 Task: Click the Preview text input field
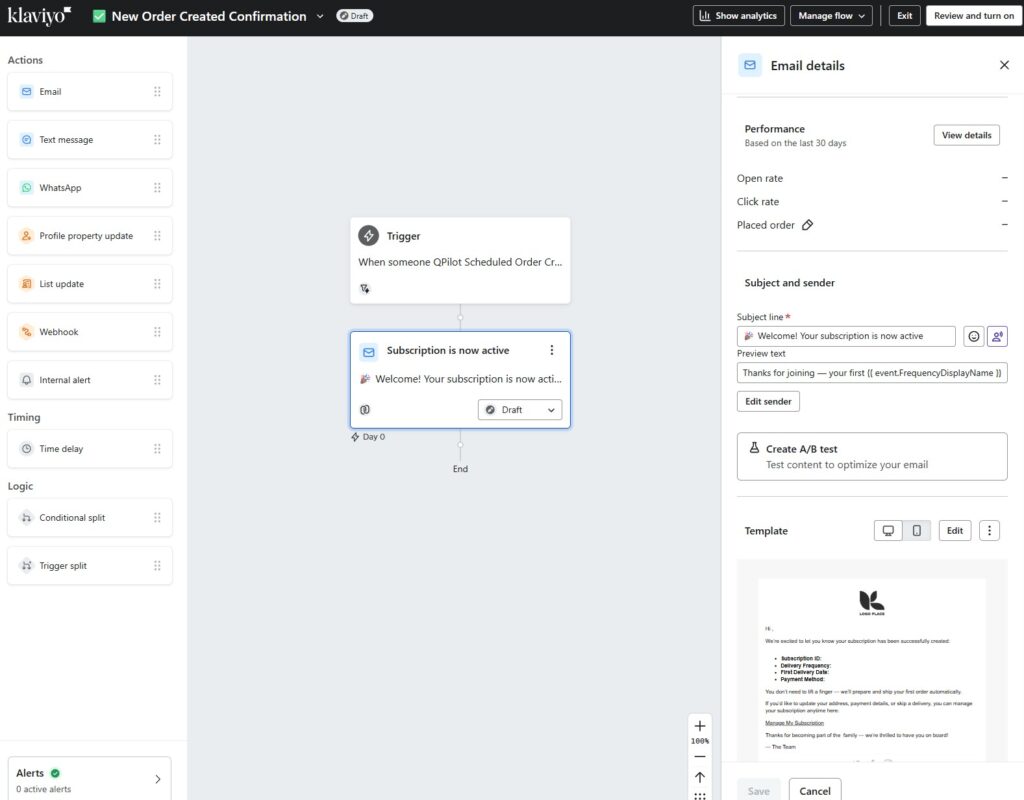pyautogui.click(x=872, y=372)
